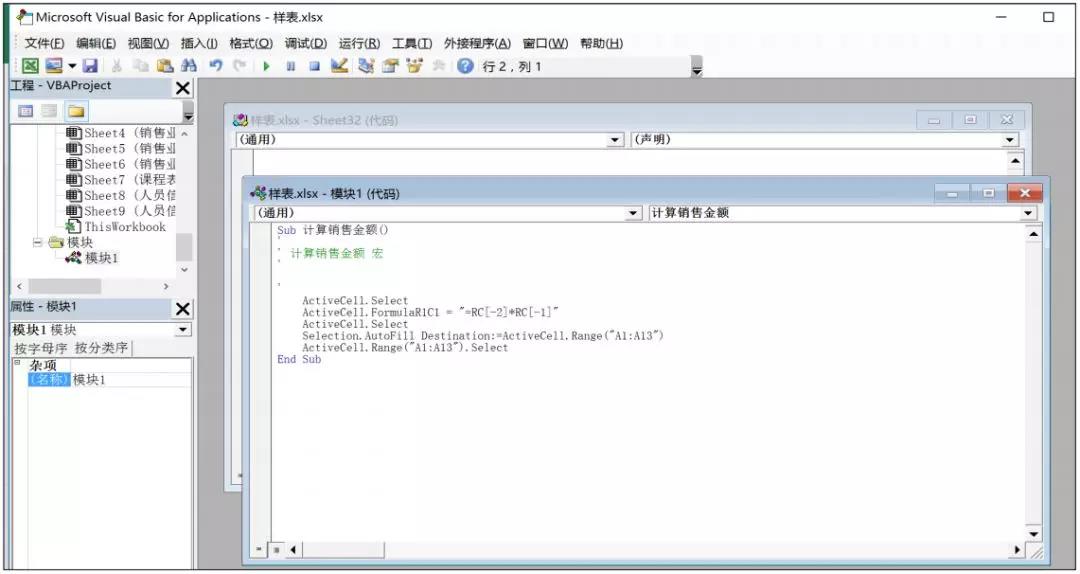Pause execution with the Break icon
The width and height of the screenshot is (1080, 574).
pos(291,66)
